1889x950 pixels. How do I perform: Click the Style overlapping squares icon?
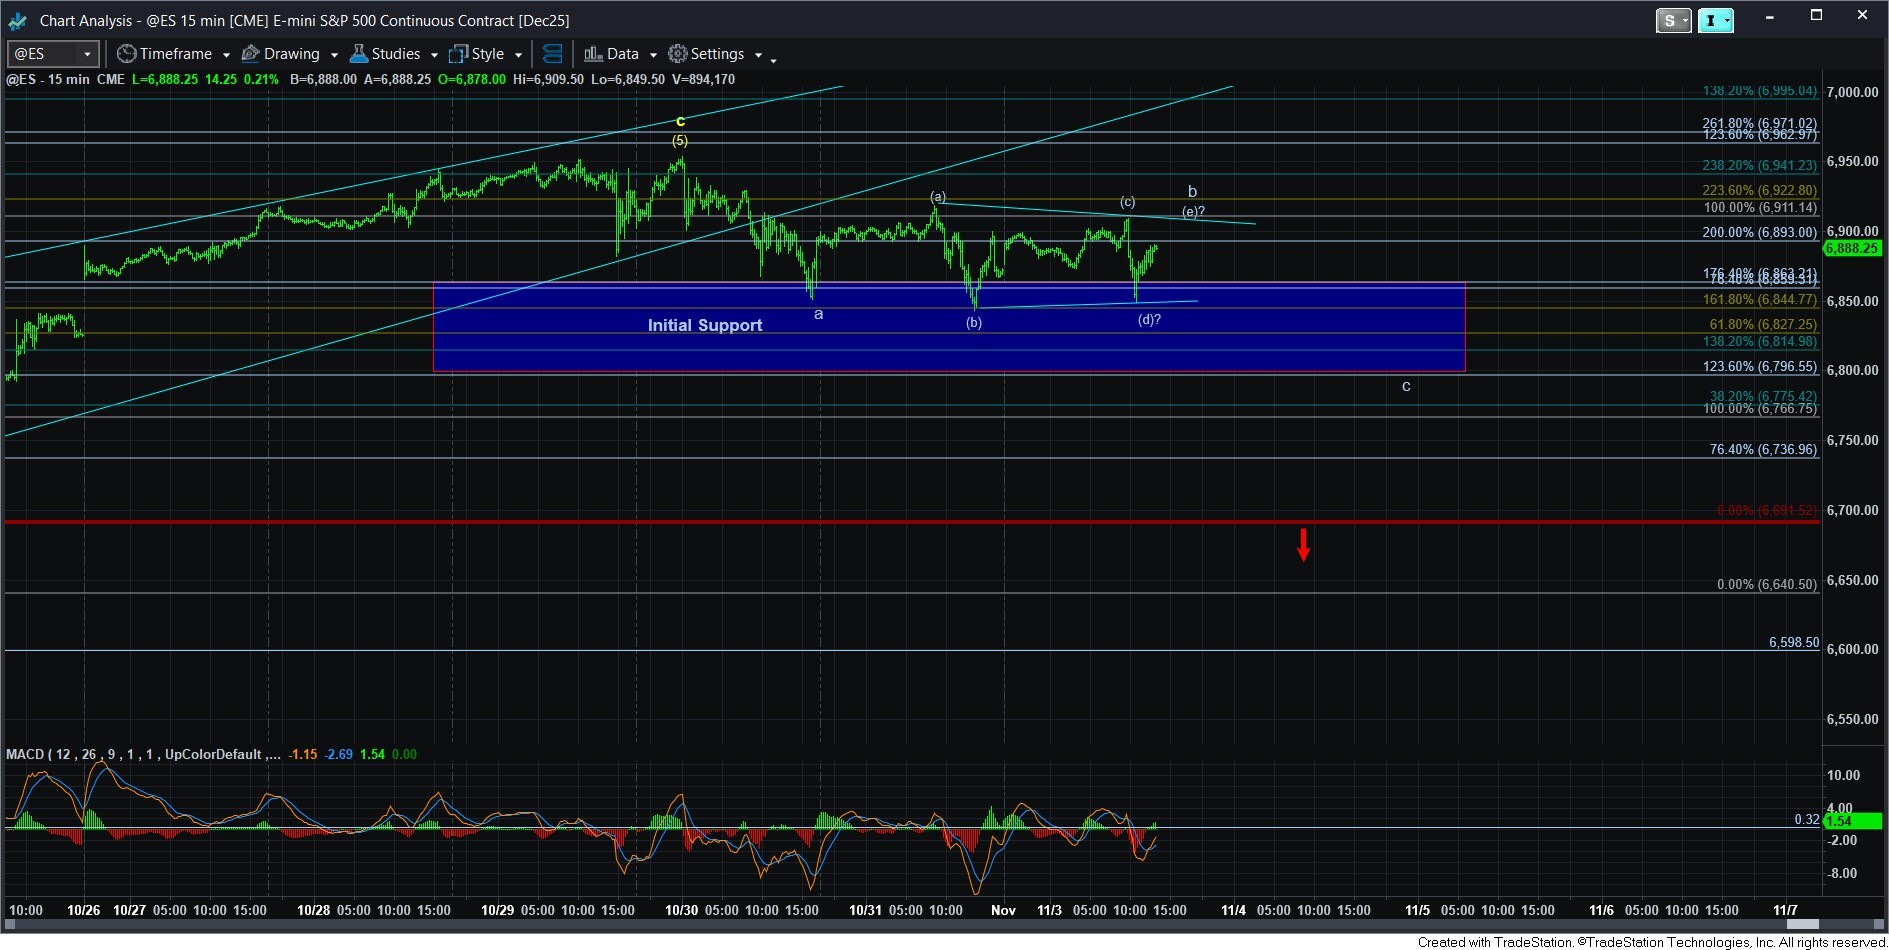point(459,54)
